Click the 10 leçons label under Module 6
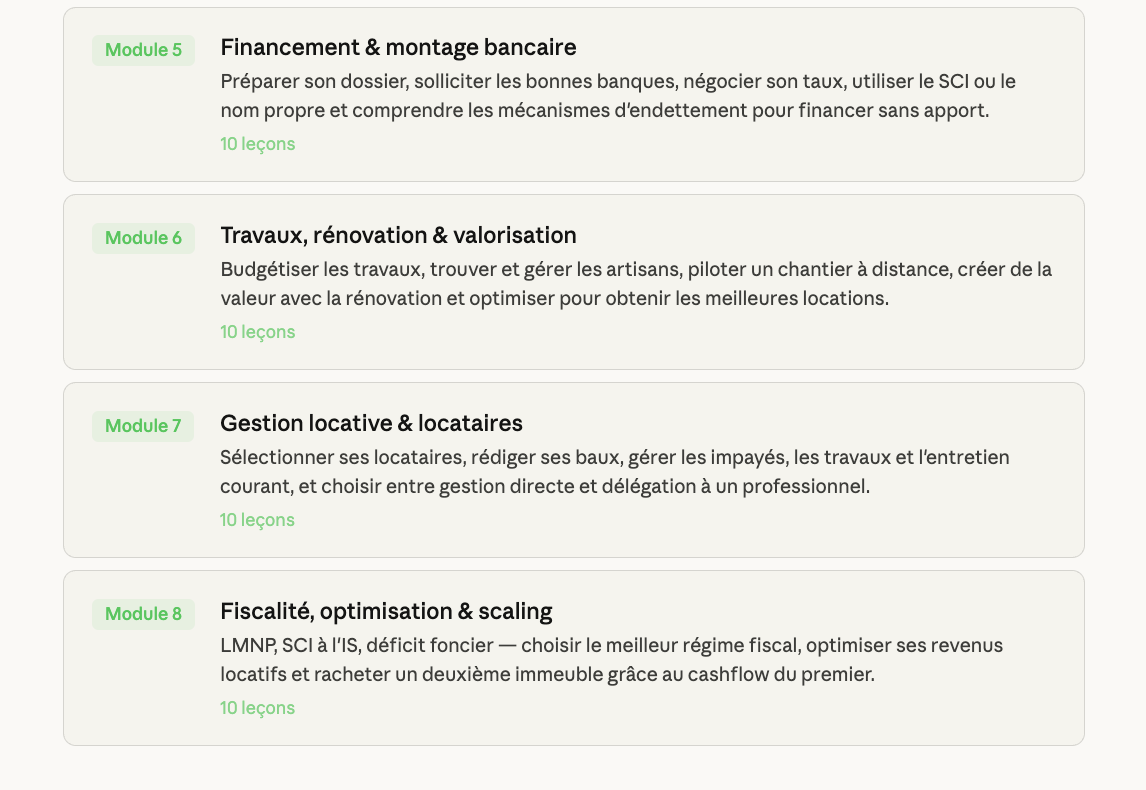 click(x=258, y=332)
